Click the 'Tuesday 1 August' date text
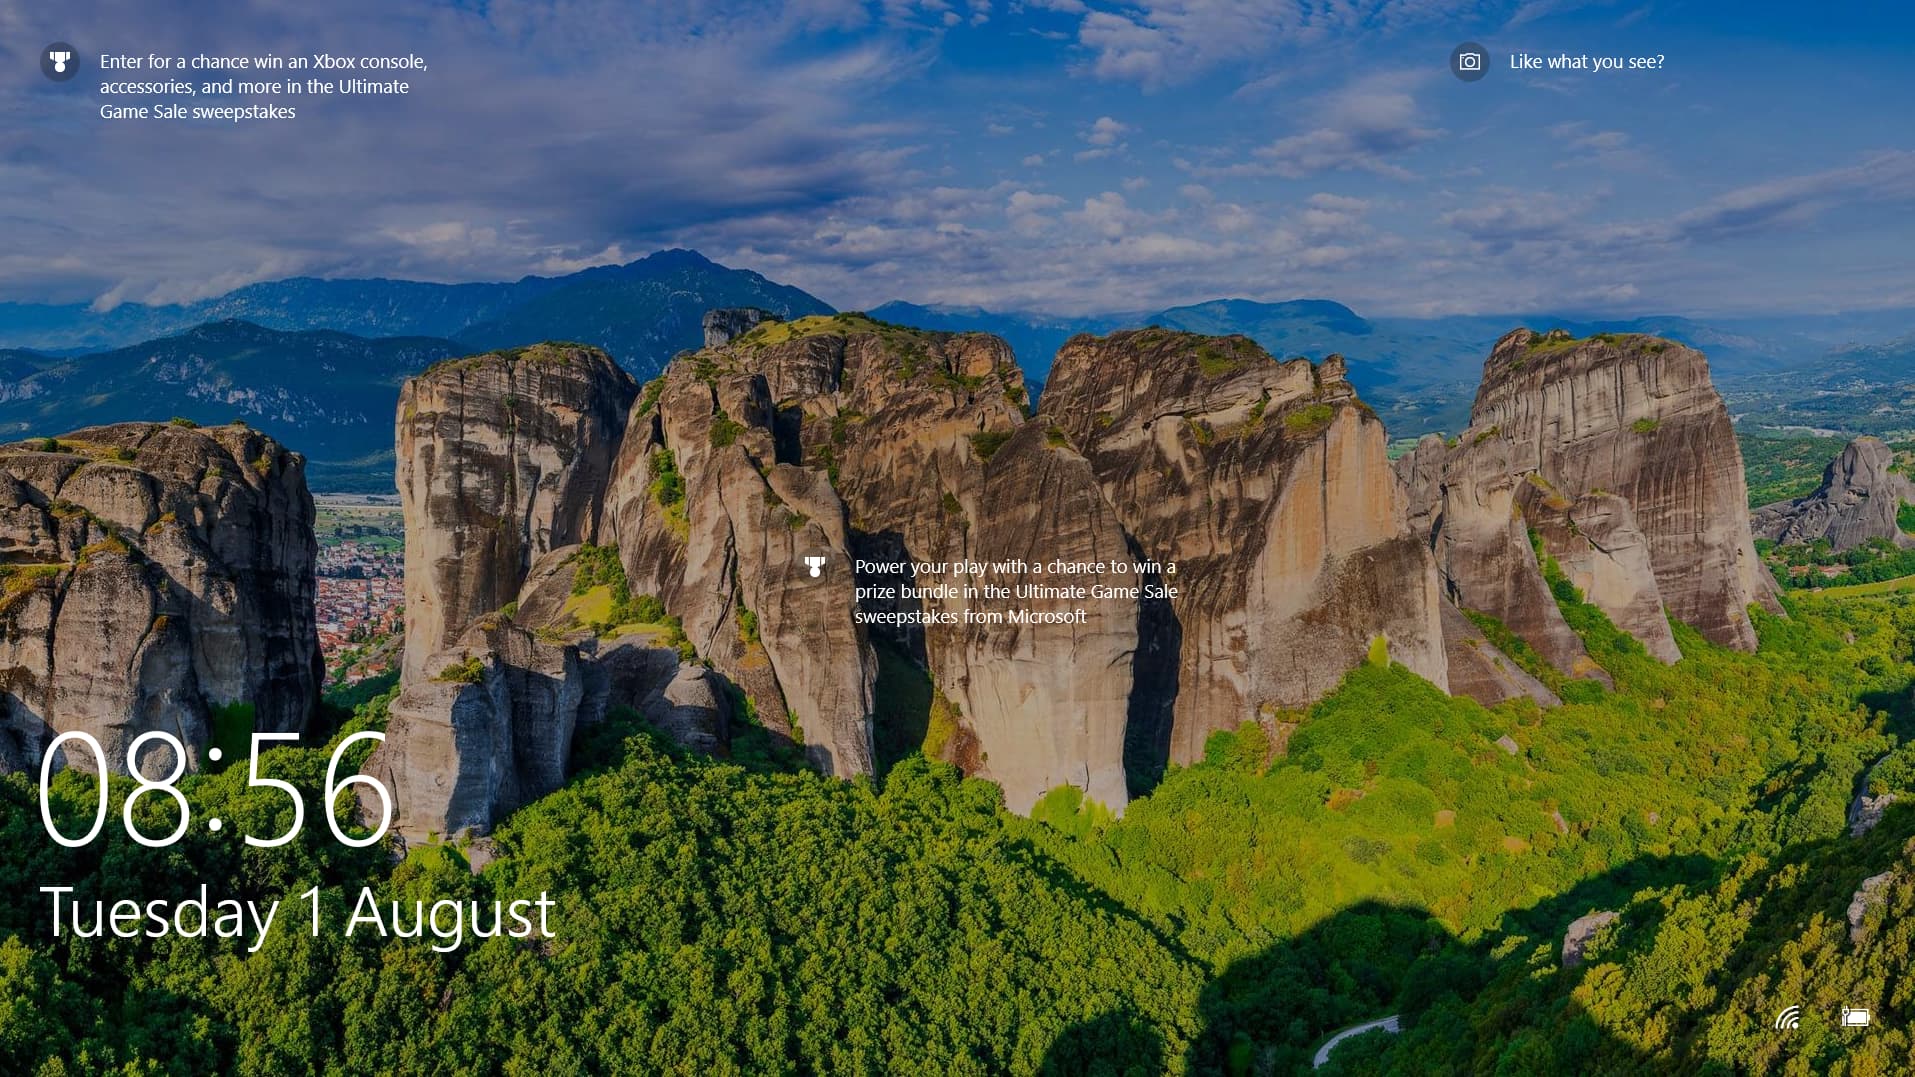Viewport: 1915px width, 1077px height. [x=297, y=913]
